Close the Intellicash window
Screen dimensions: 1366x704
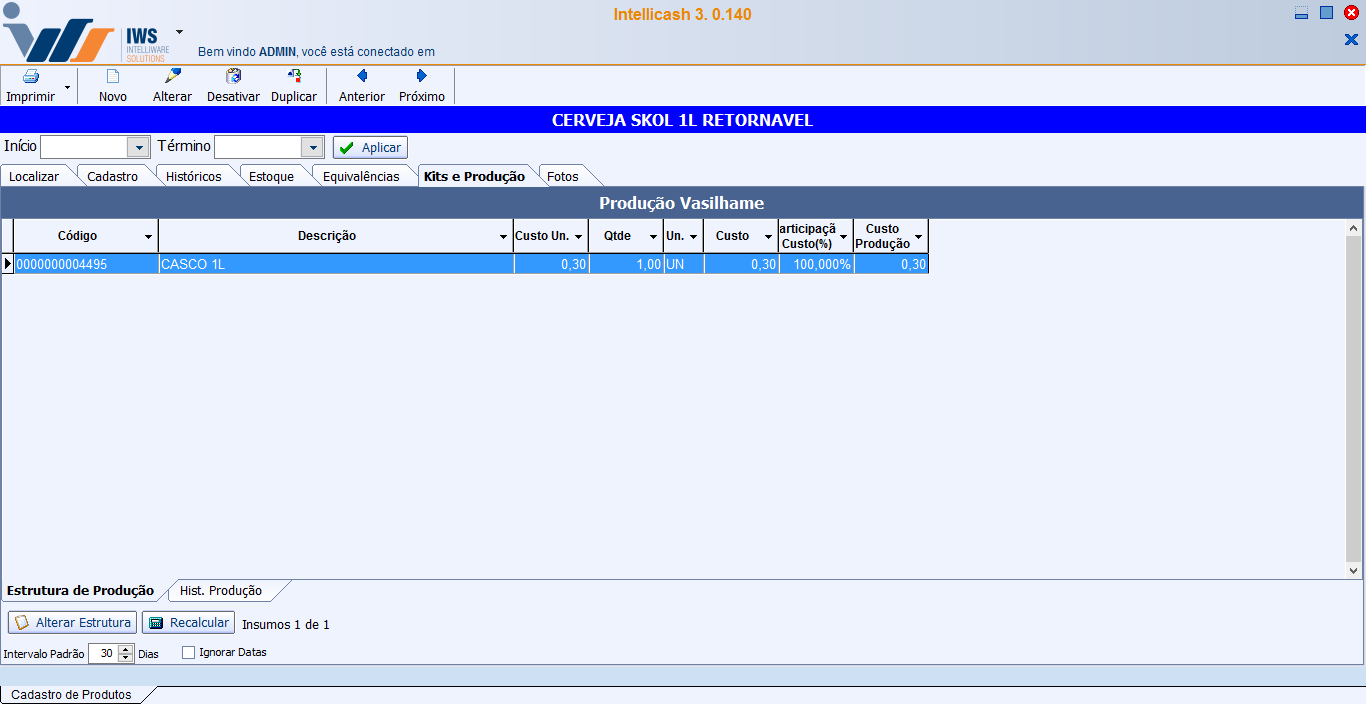(x=1351, y=13)
